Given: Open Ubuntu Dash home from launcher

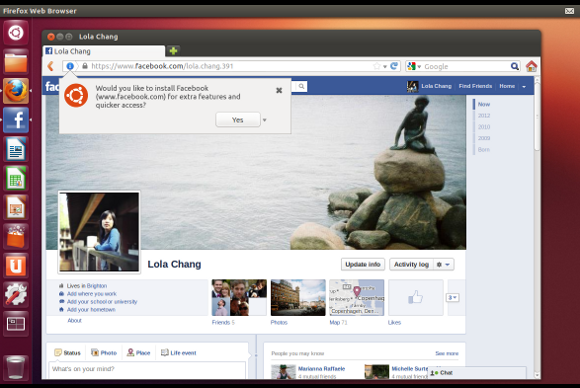Looking at the screenshot, I should click(x=16, y=33).
